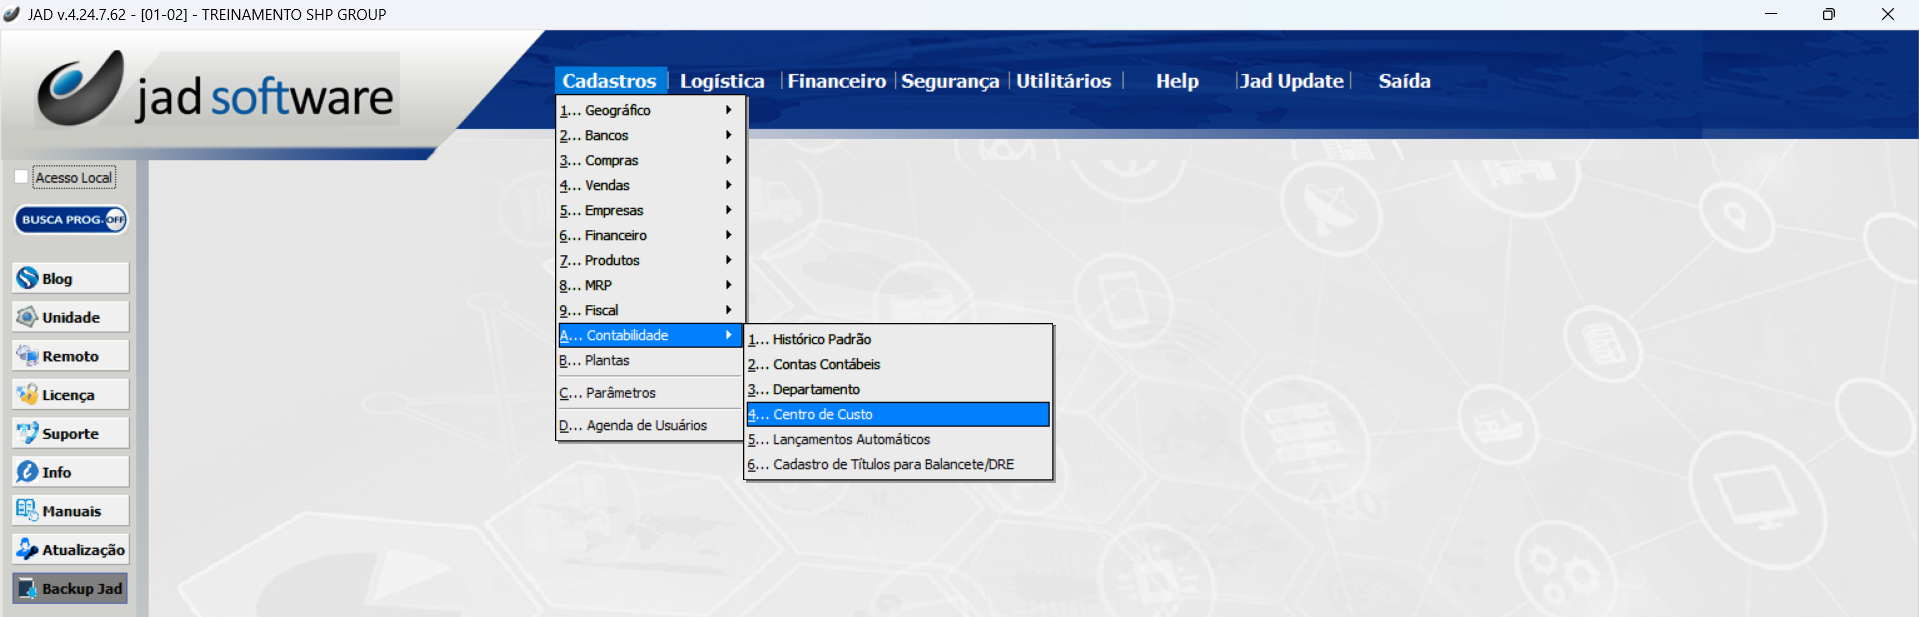Click the Info icon button
This screenshot has height=617, width=1919.
pyautogui.click(x=28, y=472)
